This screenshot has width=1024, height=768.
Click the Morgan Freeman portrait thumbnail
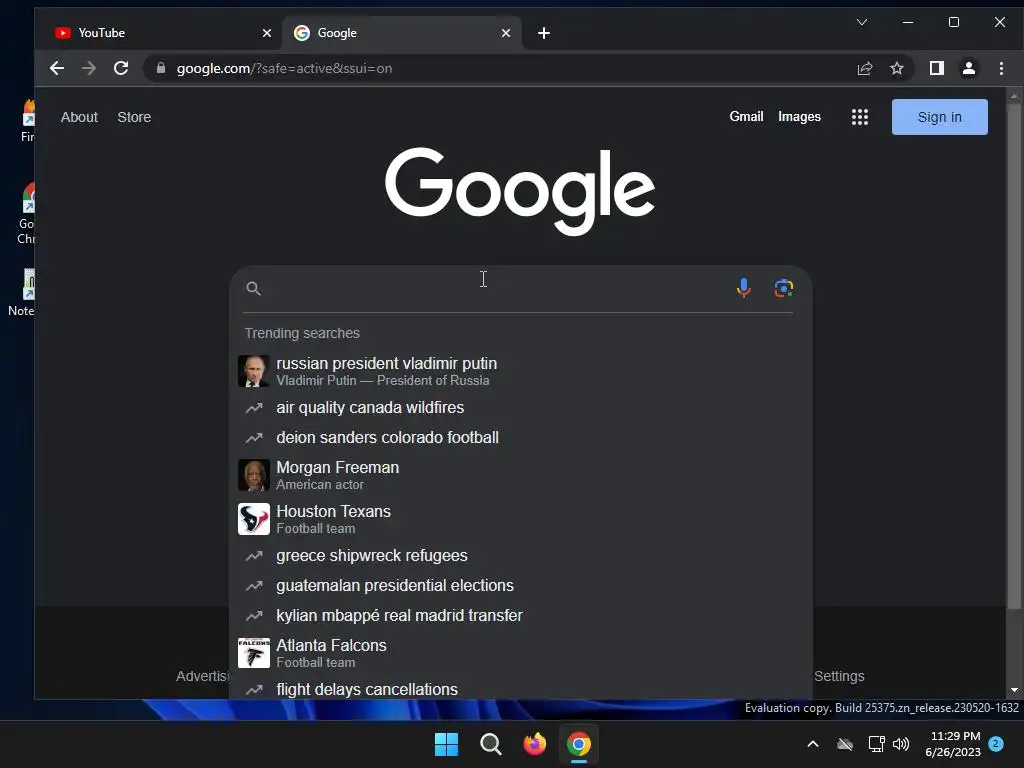tap(253, 475)
